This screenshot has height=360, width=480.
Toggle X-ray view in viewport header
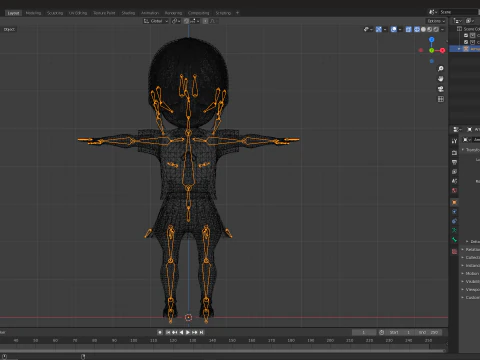pos(408,29)
